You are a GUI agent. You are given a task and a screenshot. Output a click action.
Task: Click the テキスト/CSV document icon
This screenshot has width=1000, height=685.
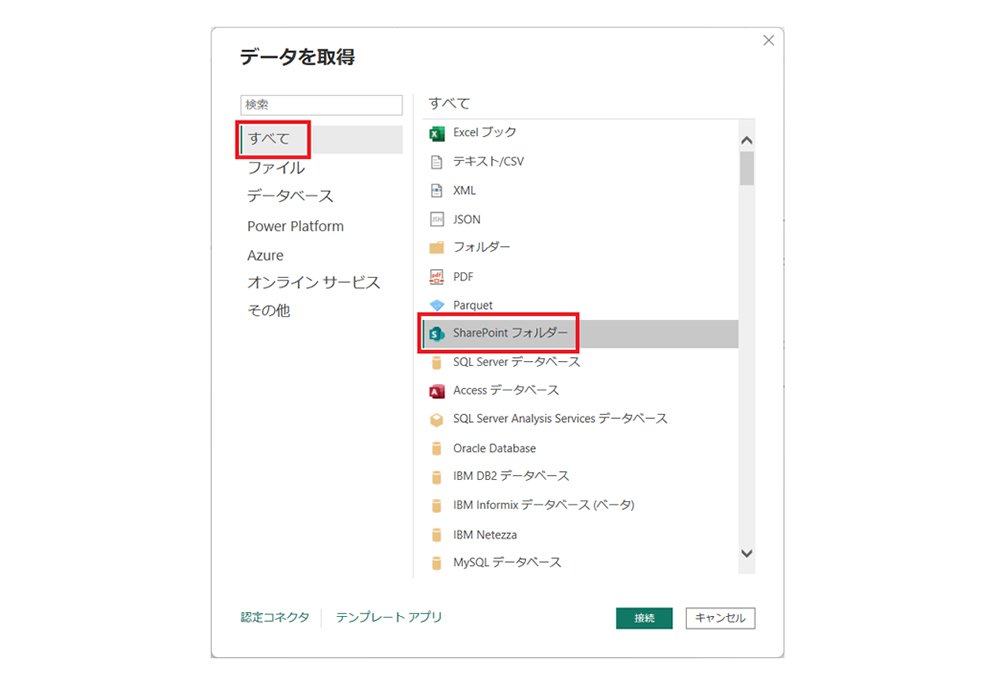[x=437, y=162]
